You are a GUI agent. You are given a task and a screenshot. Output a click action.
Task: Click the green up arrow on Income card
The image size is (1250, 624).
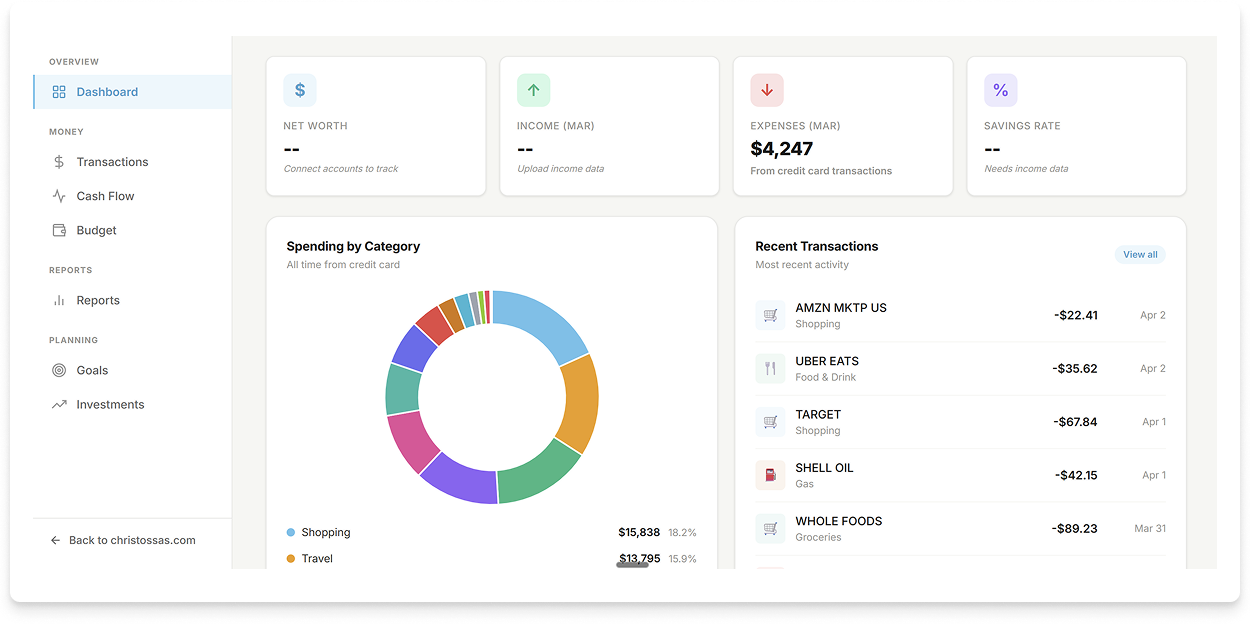click(534, 89)
